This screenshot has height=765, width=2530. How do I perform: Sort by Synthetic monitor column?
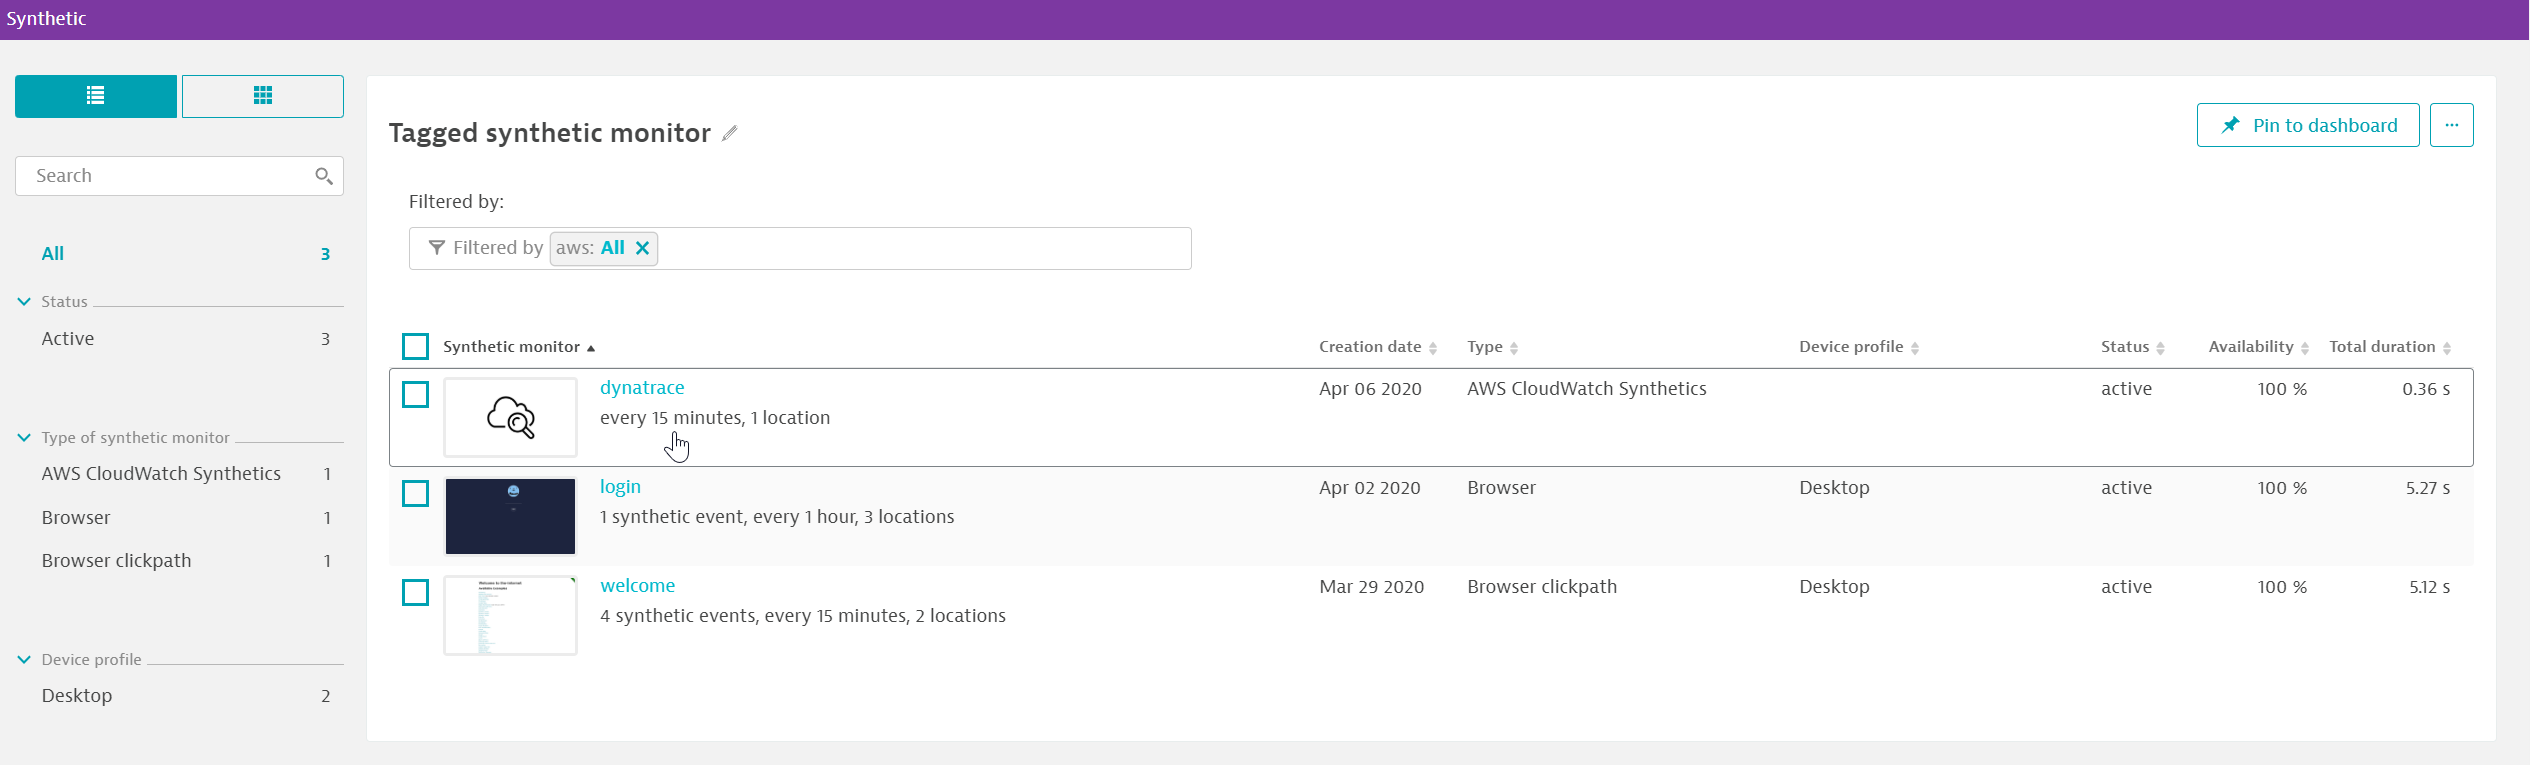tap(519, 347)
